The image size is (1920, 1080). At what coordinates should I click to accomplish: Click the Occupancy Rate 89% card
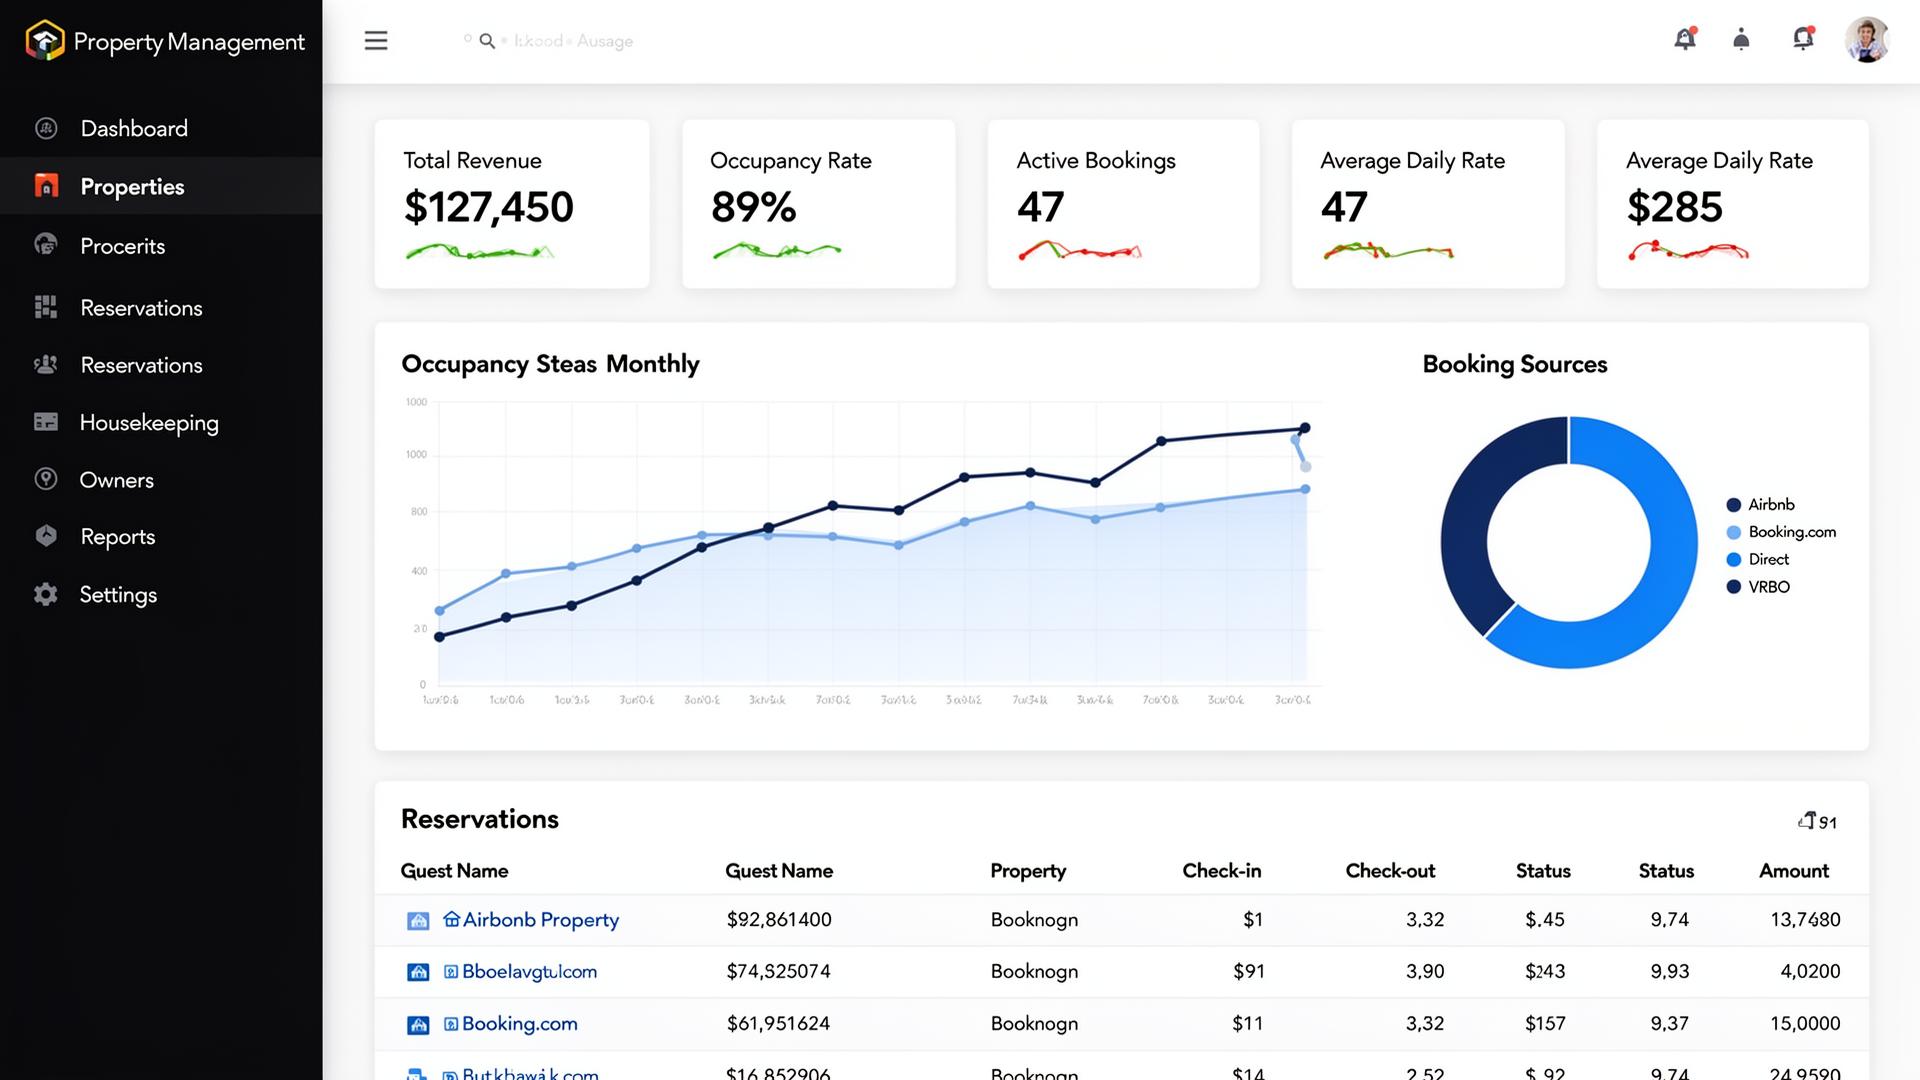[x=818, y=204]
